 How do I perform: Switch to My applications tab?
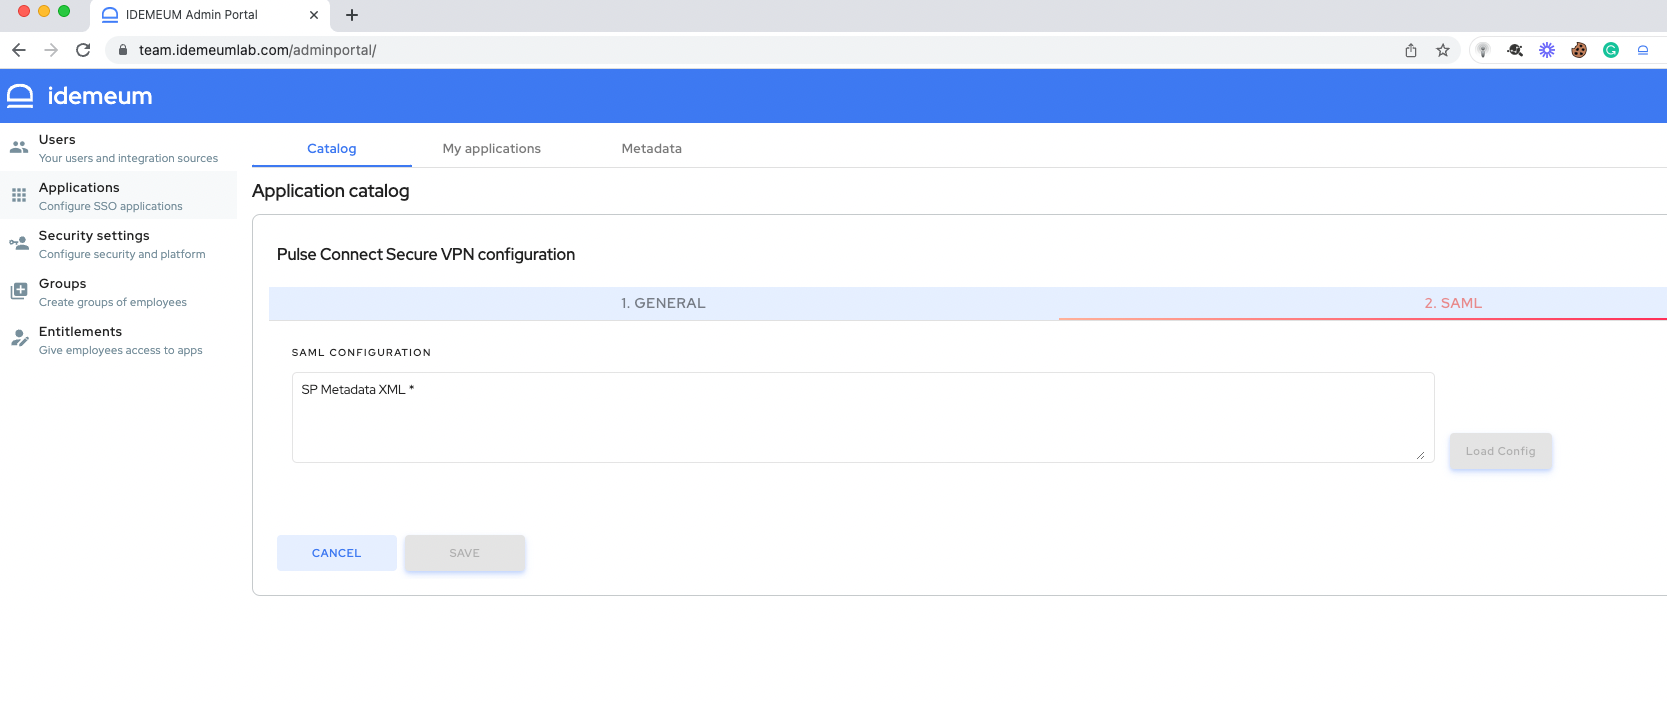492,148
